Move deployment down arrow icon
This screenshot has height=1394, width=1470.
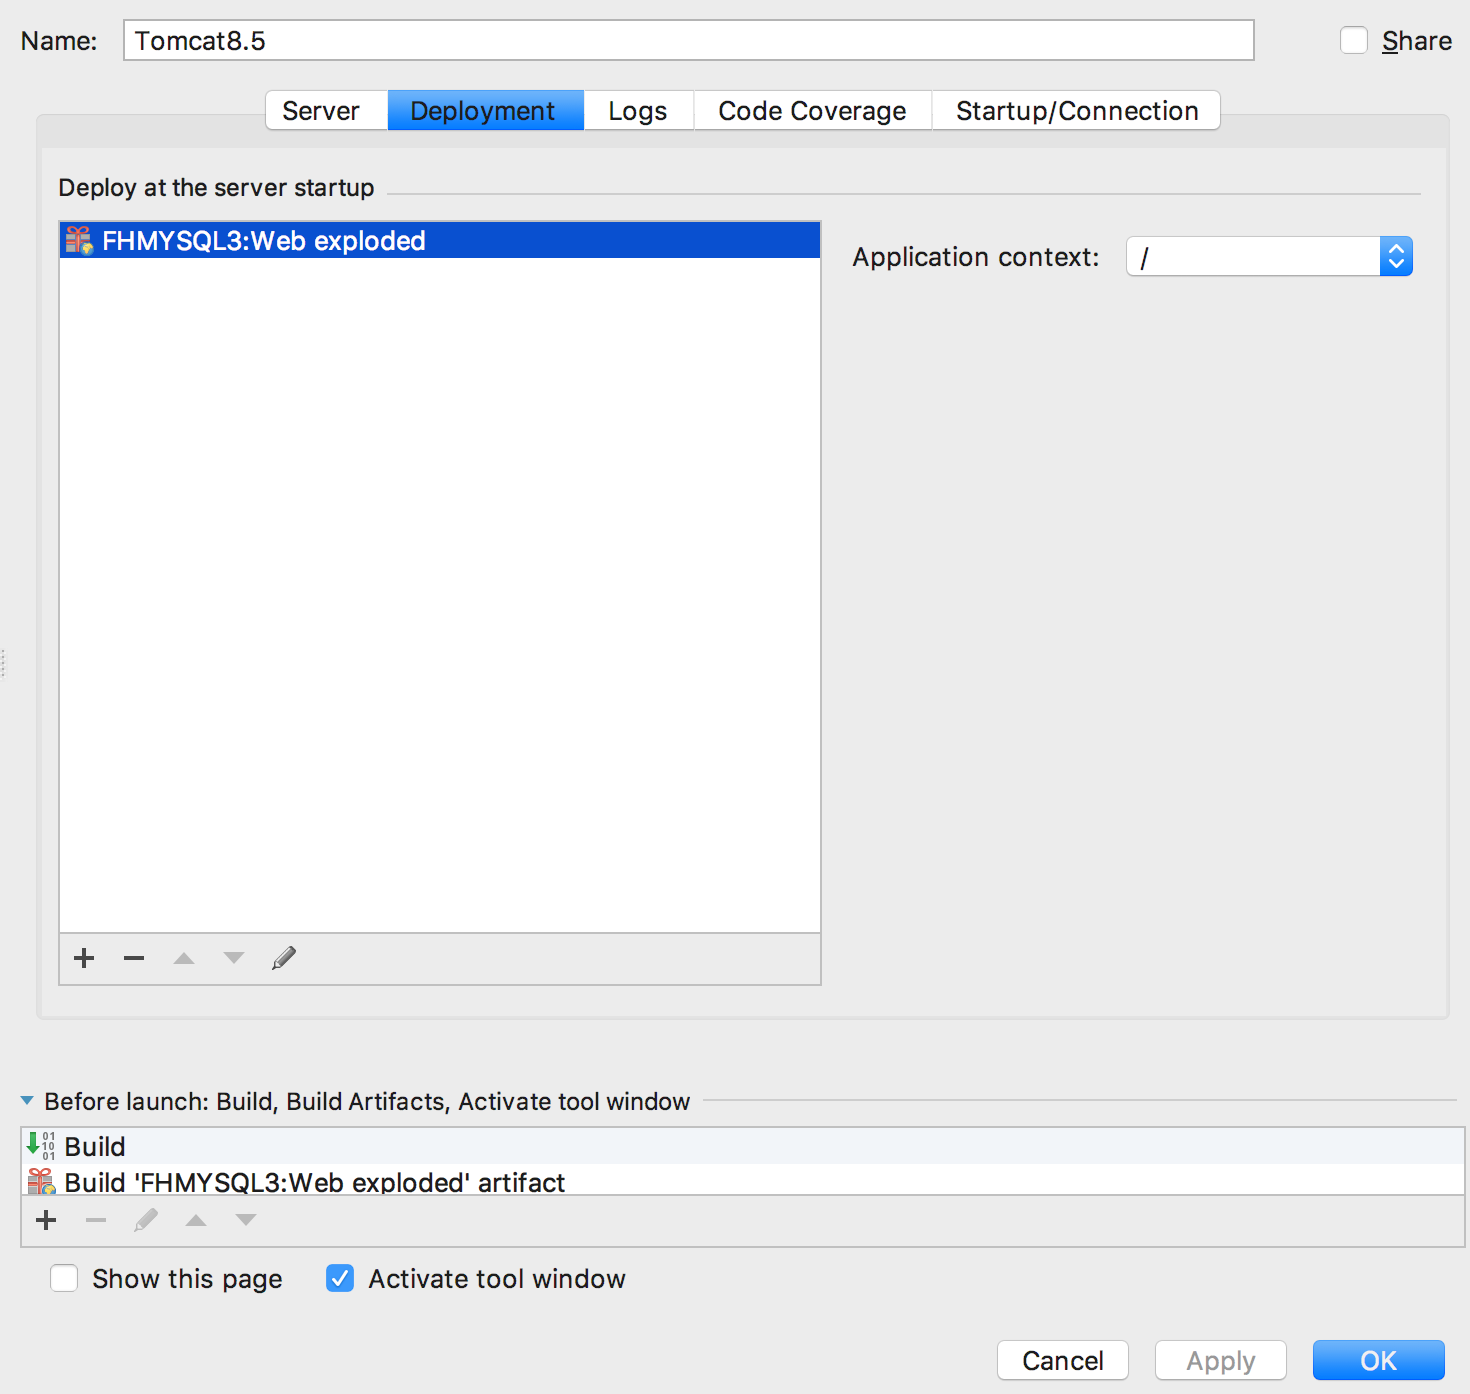[234, 958]
